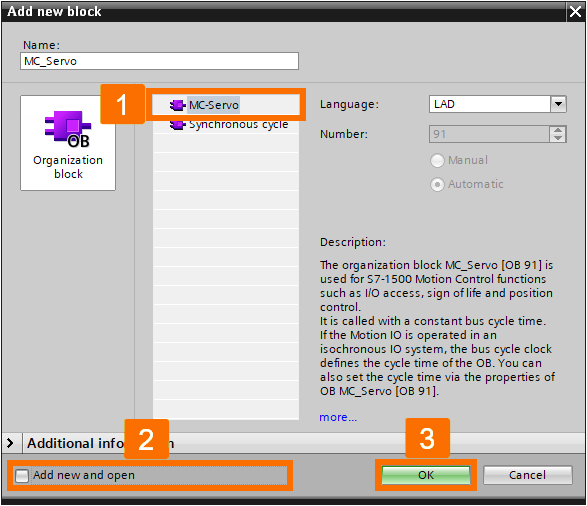Click the 'Add new block' title text
This screenshot has width=587, height=506.
tap(54, 12)
